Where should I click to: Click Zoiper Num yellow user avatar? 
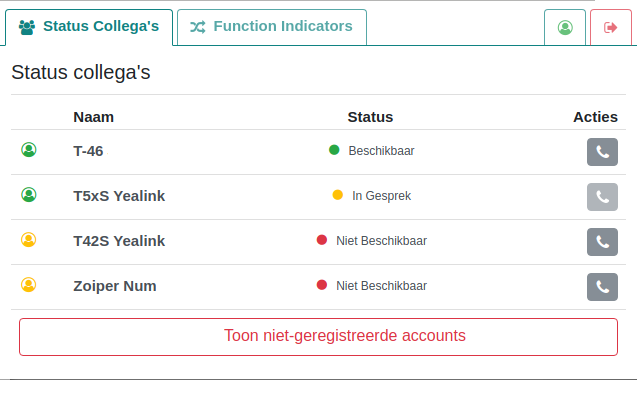(x=28, y=285)
